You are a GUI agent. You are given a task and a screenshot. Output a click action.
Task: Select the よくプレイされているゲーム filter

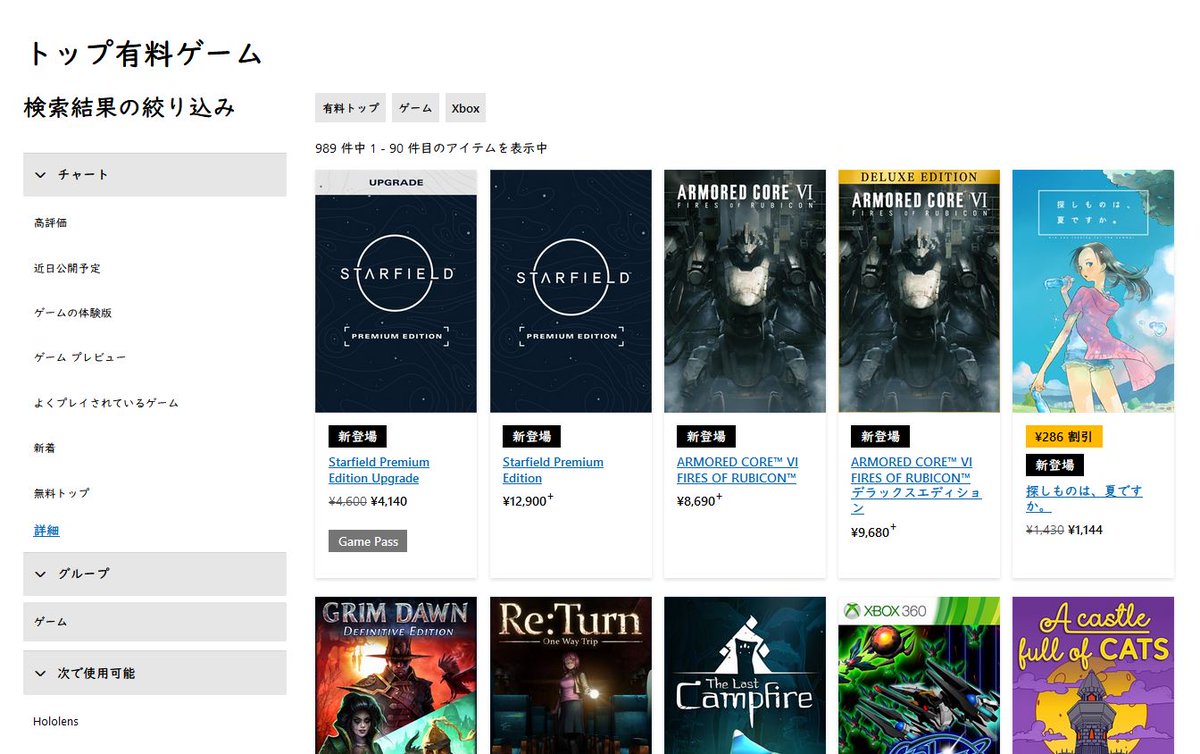coord(106,402)
